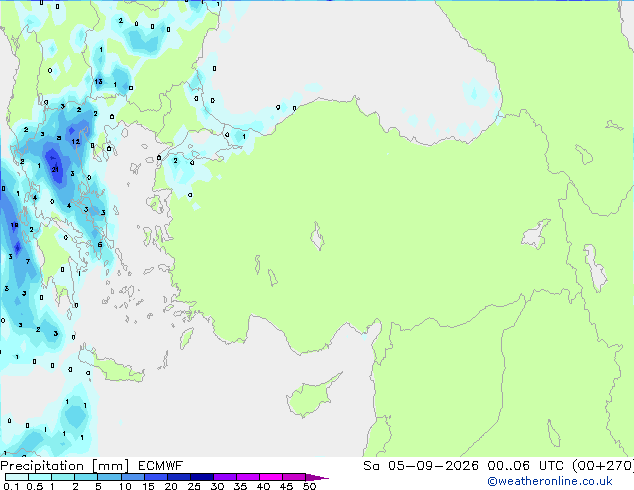Select the 15 to 20 mm legend swatch

click(x=156, y=477)
